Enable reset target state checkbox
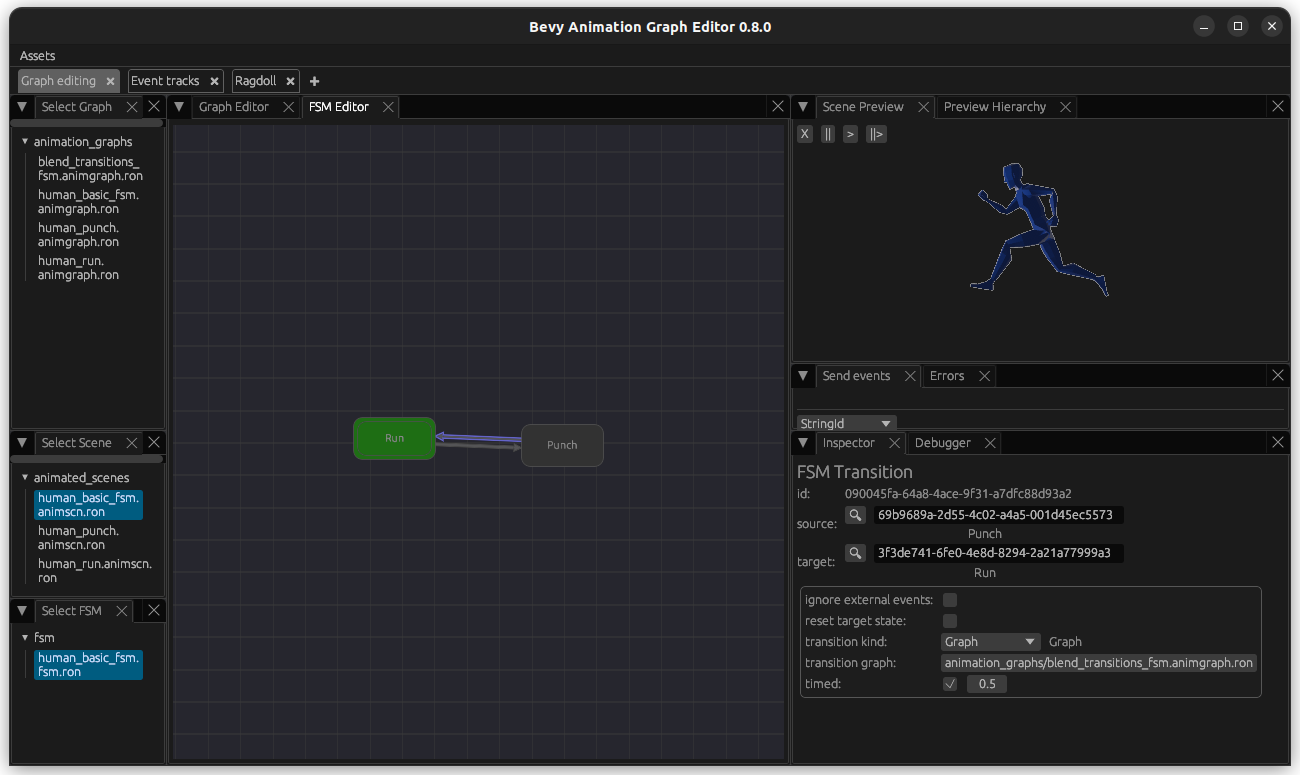 pyautogui.click(x=950, y=621)
